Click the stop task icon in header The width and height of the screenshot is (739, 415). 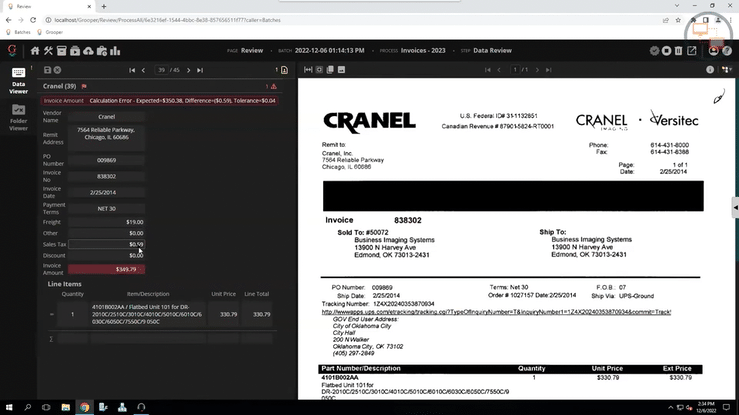coord(667,51)
